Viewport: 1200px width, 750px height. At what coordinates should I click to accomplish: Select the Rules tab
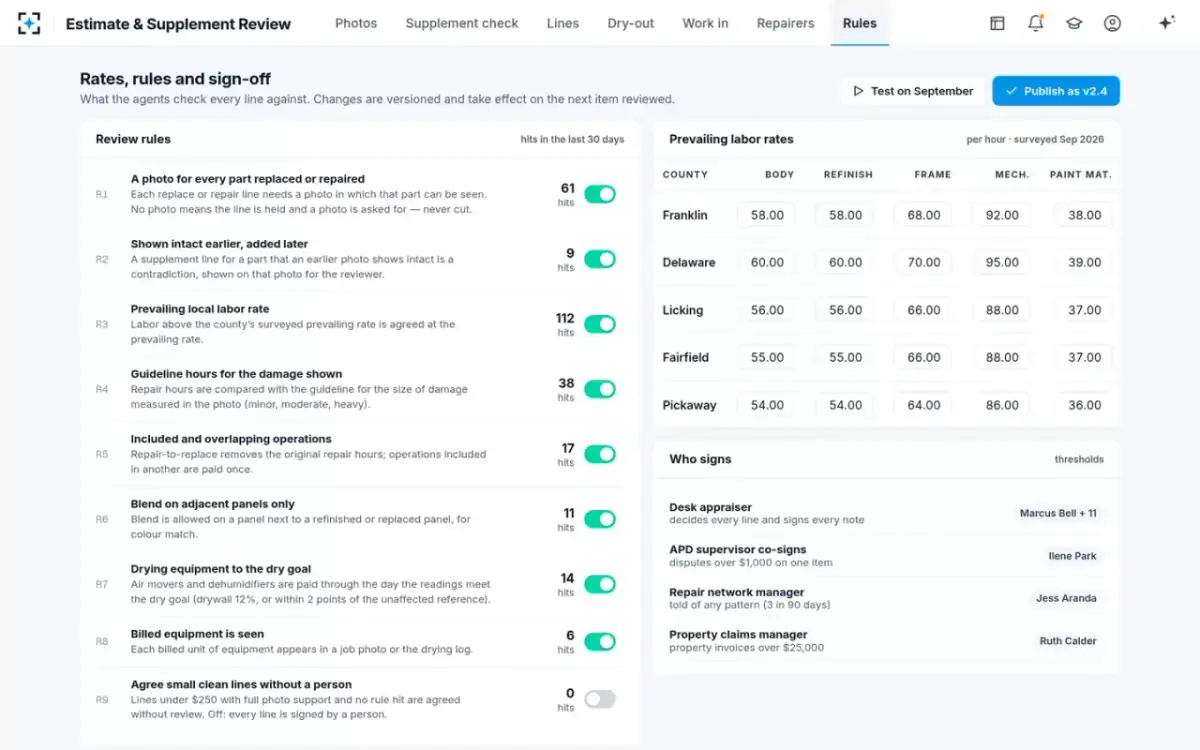(860, 23)
